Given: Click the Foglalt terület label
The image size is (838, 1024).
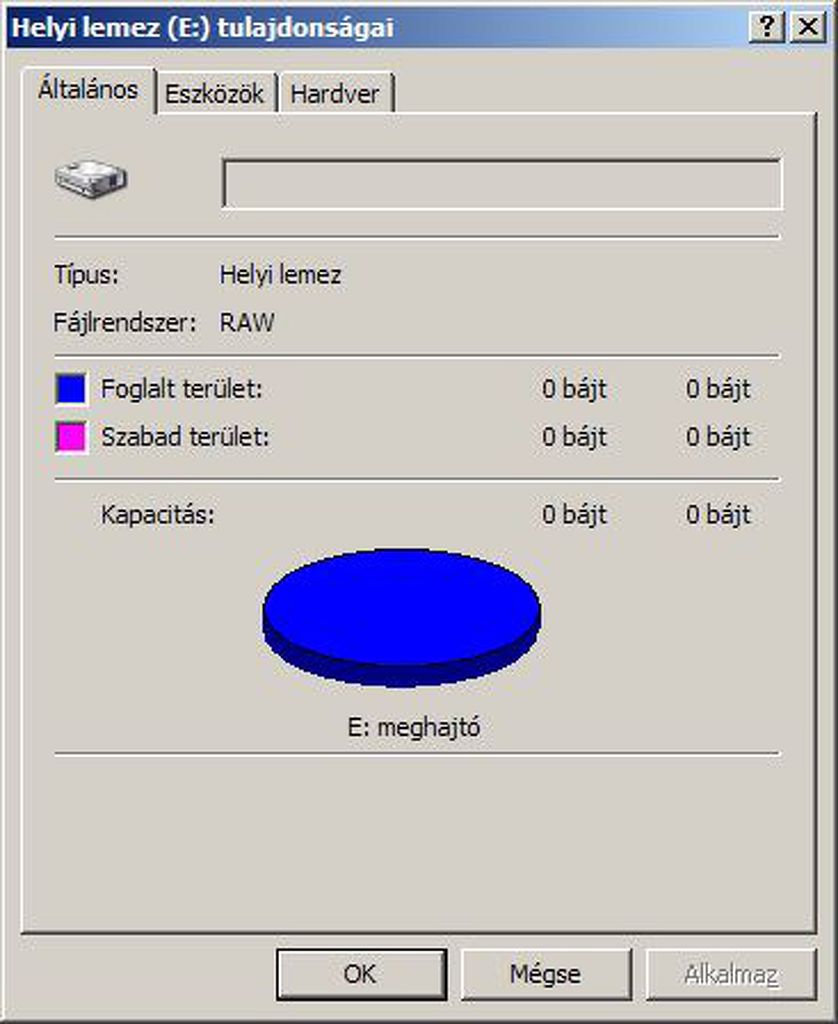Looking at the screenshot, I should click(x=182, y=389).
